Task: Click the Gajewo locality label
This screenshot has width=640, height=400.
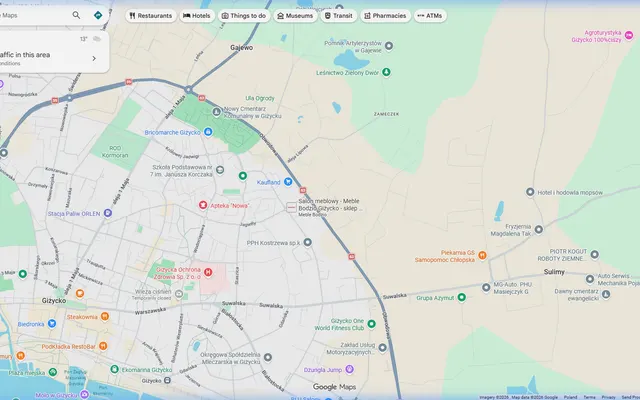Action: pyautogui.click(x=241, y=48)
